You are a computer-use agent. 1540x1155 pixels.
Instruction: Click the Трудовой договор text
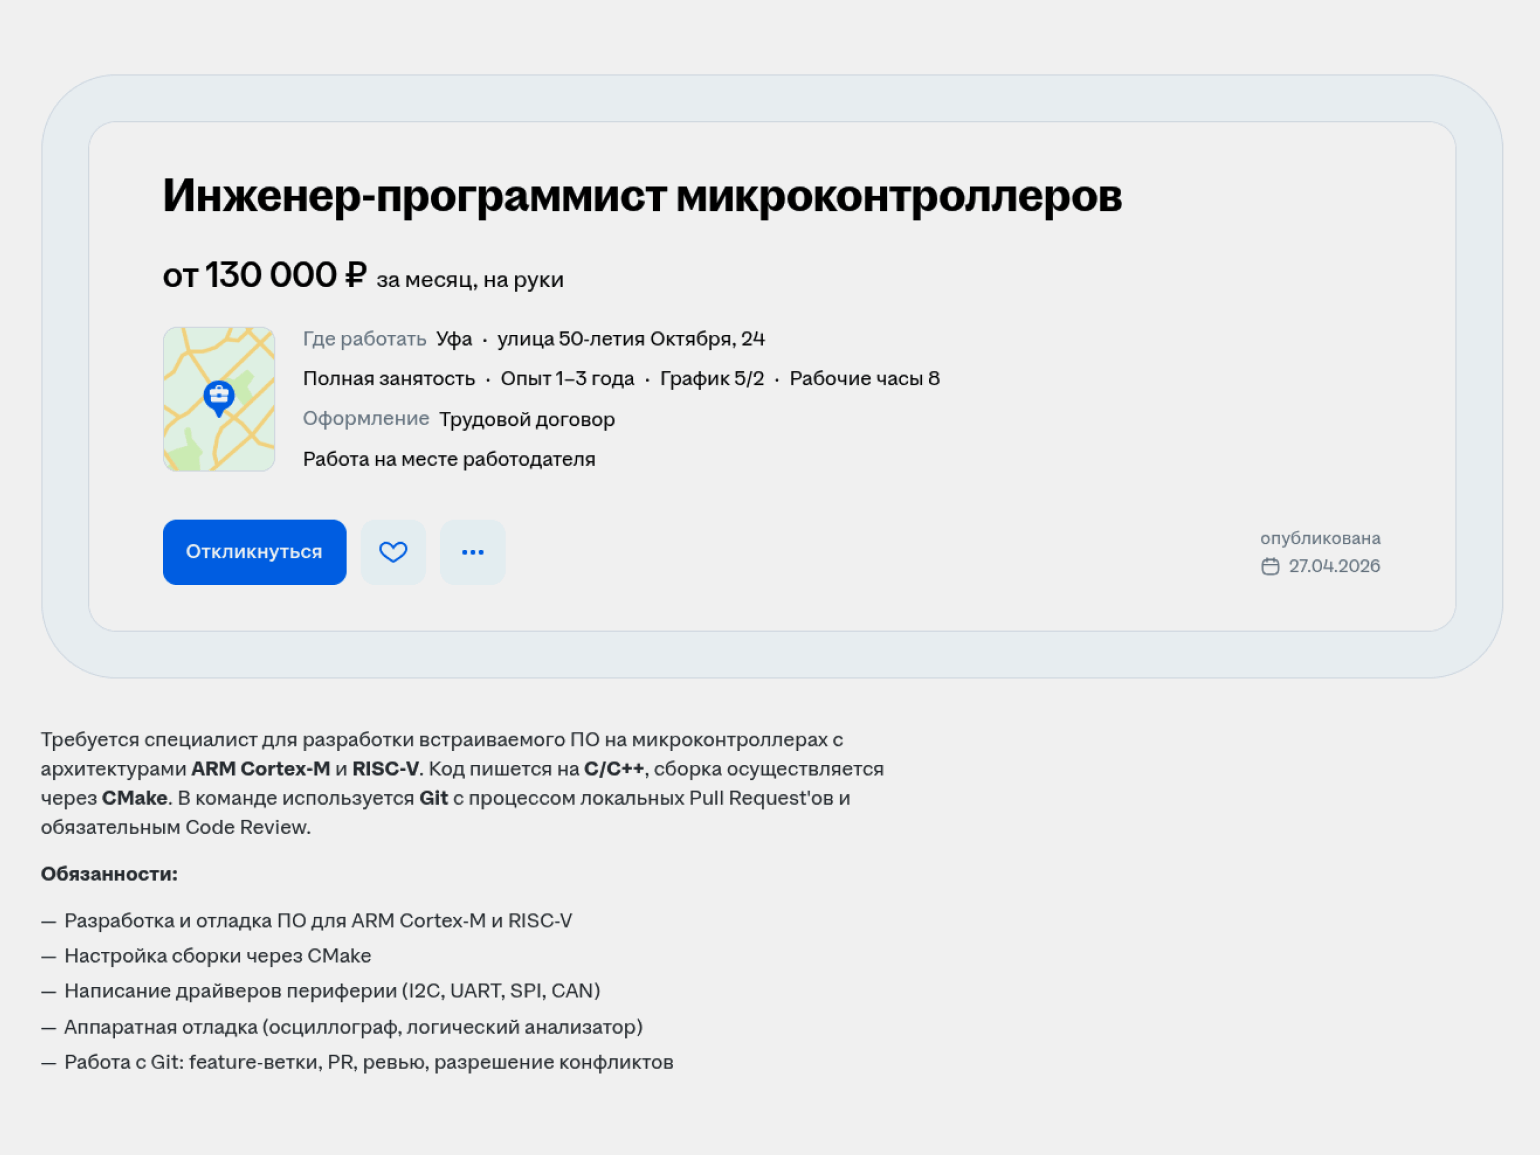[527, 419]
